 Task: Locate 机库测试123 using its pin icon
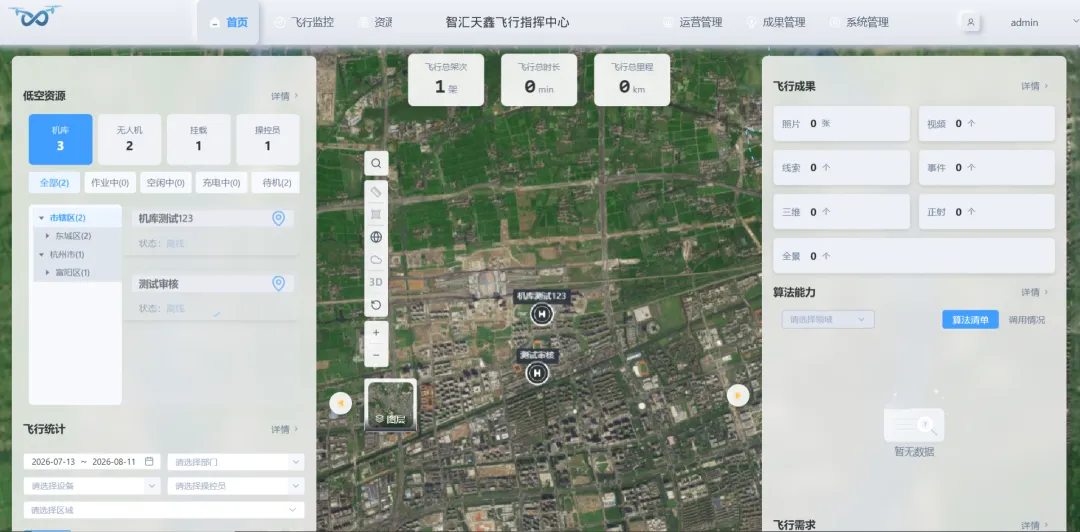tap(278, 218)
